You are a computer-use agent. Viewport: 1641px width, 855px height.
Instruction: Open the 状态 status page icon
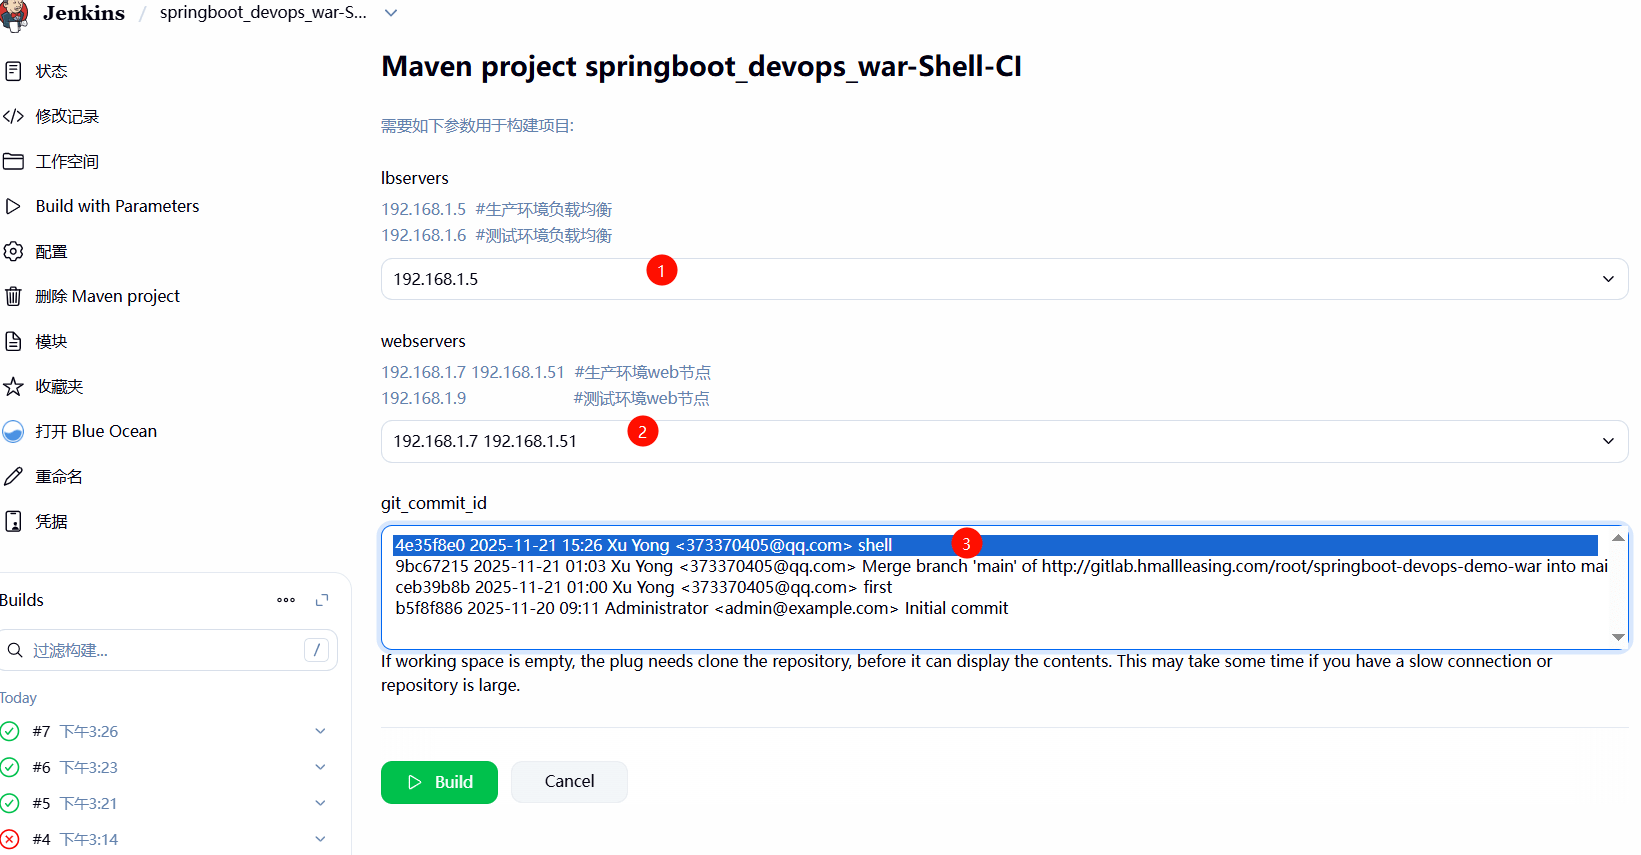point(13,71)
